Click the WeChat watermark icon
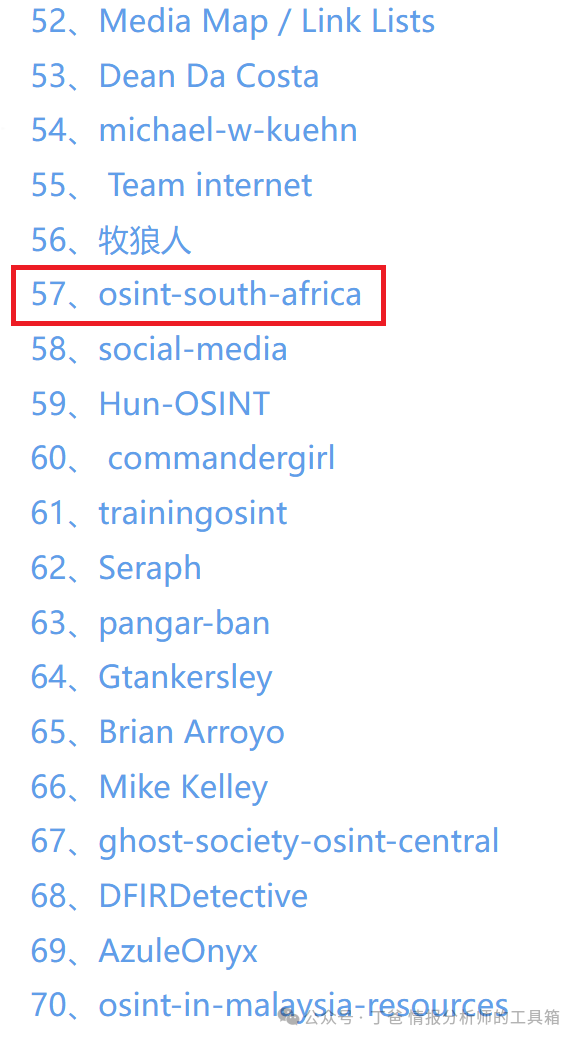Viewport: 578px width, 1040px height. point(289,1016)
